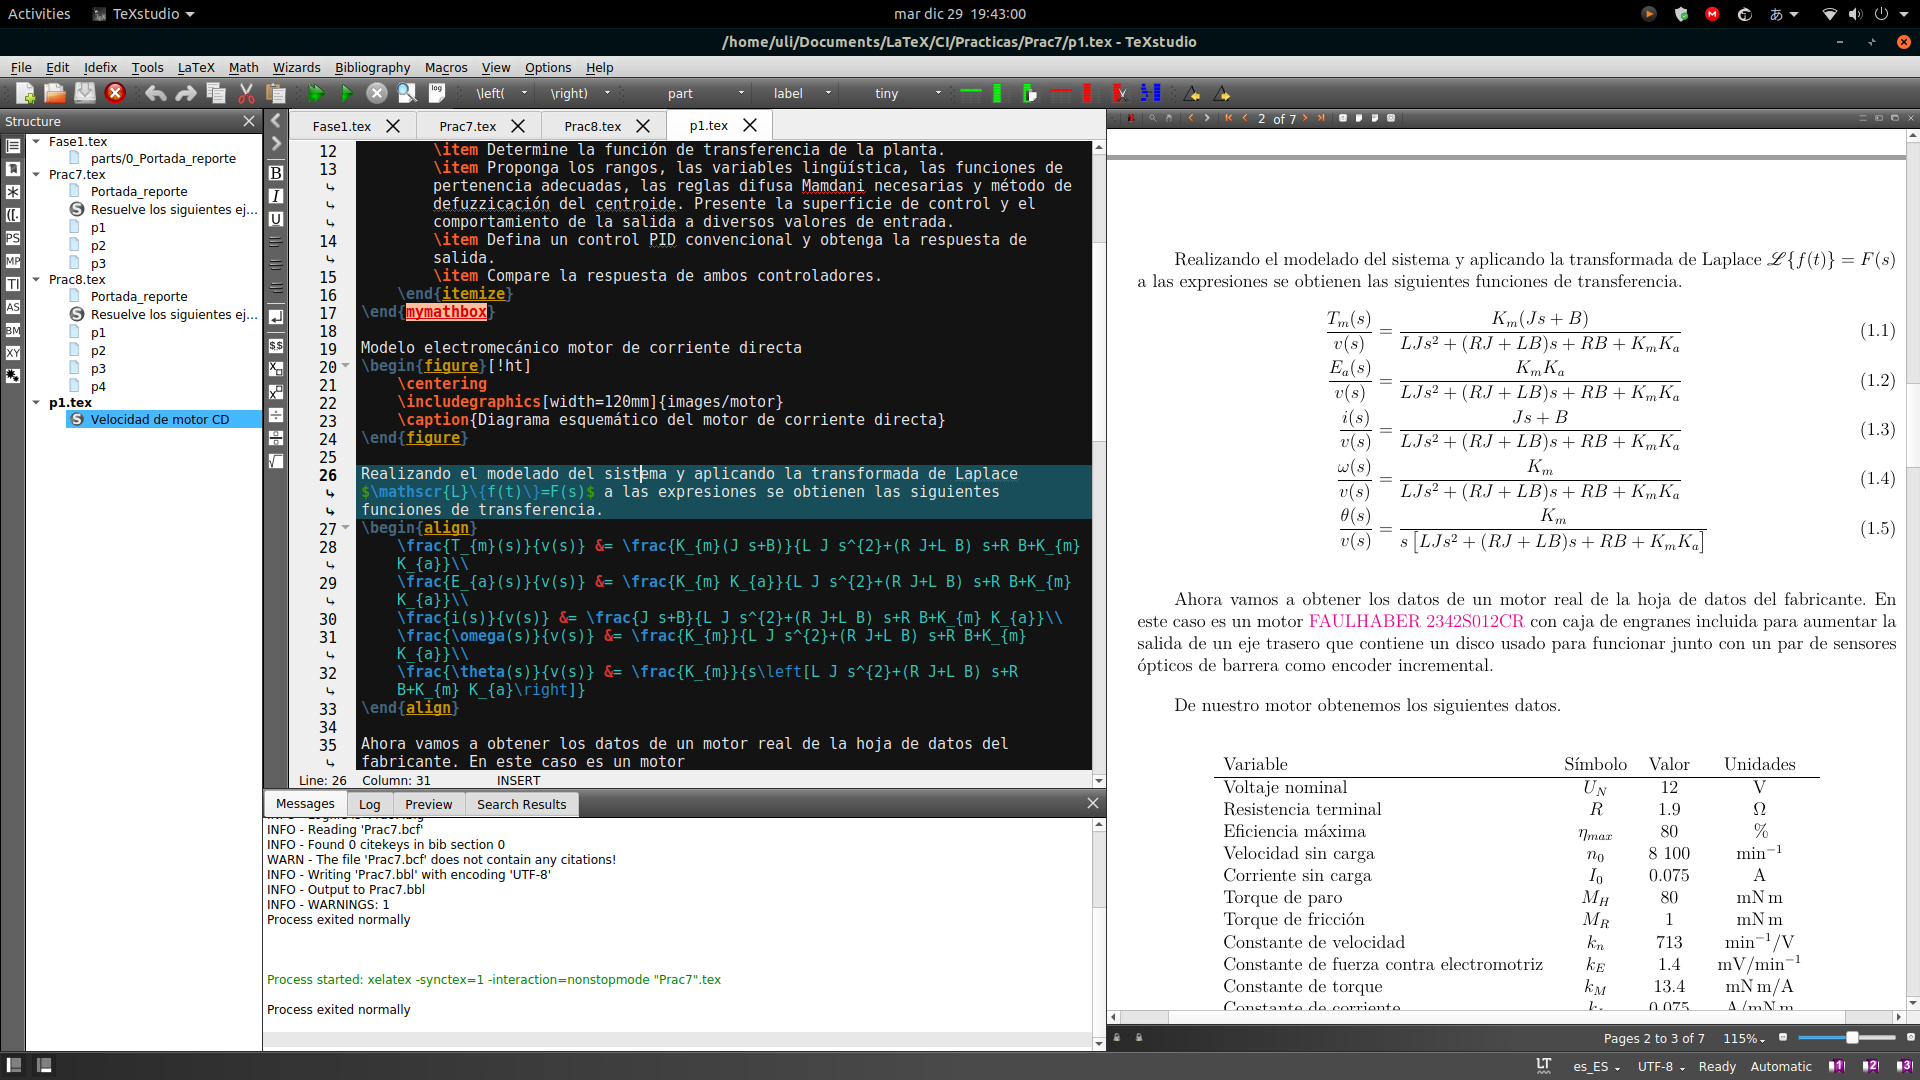Open the 'tiny' font size dropdown
Image resolution: width=1920 pixels, height=1080 pixels.
[x=938, y=93]
